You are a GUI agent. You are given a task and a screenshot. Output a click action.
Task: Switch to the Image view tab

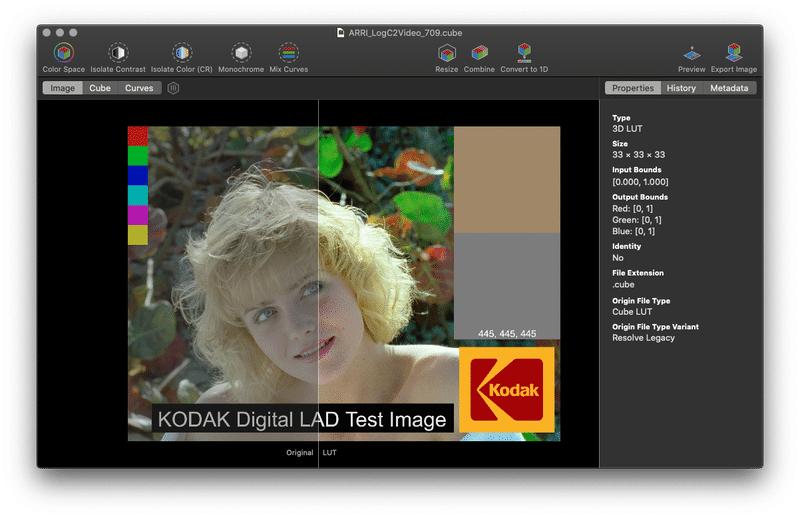pos(62,88)
